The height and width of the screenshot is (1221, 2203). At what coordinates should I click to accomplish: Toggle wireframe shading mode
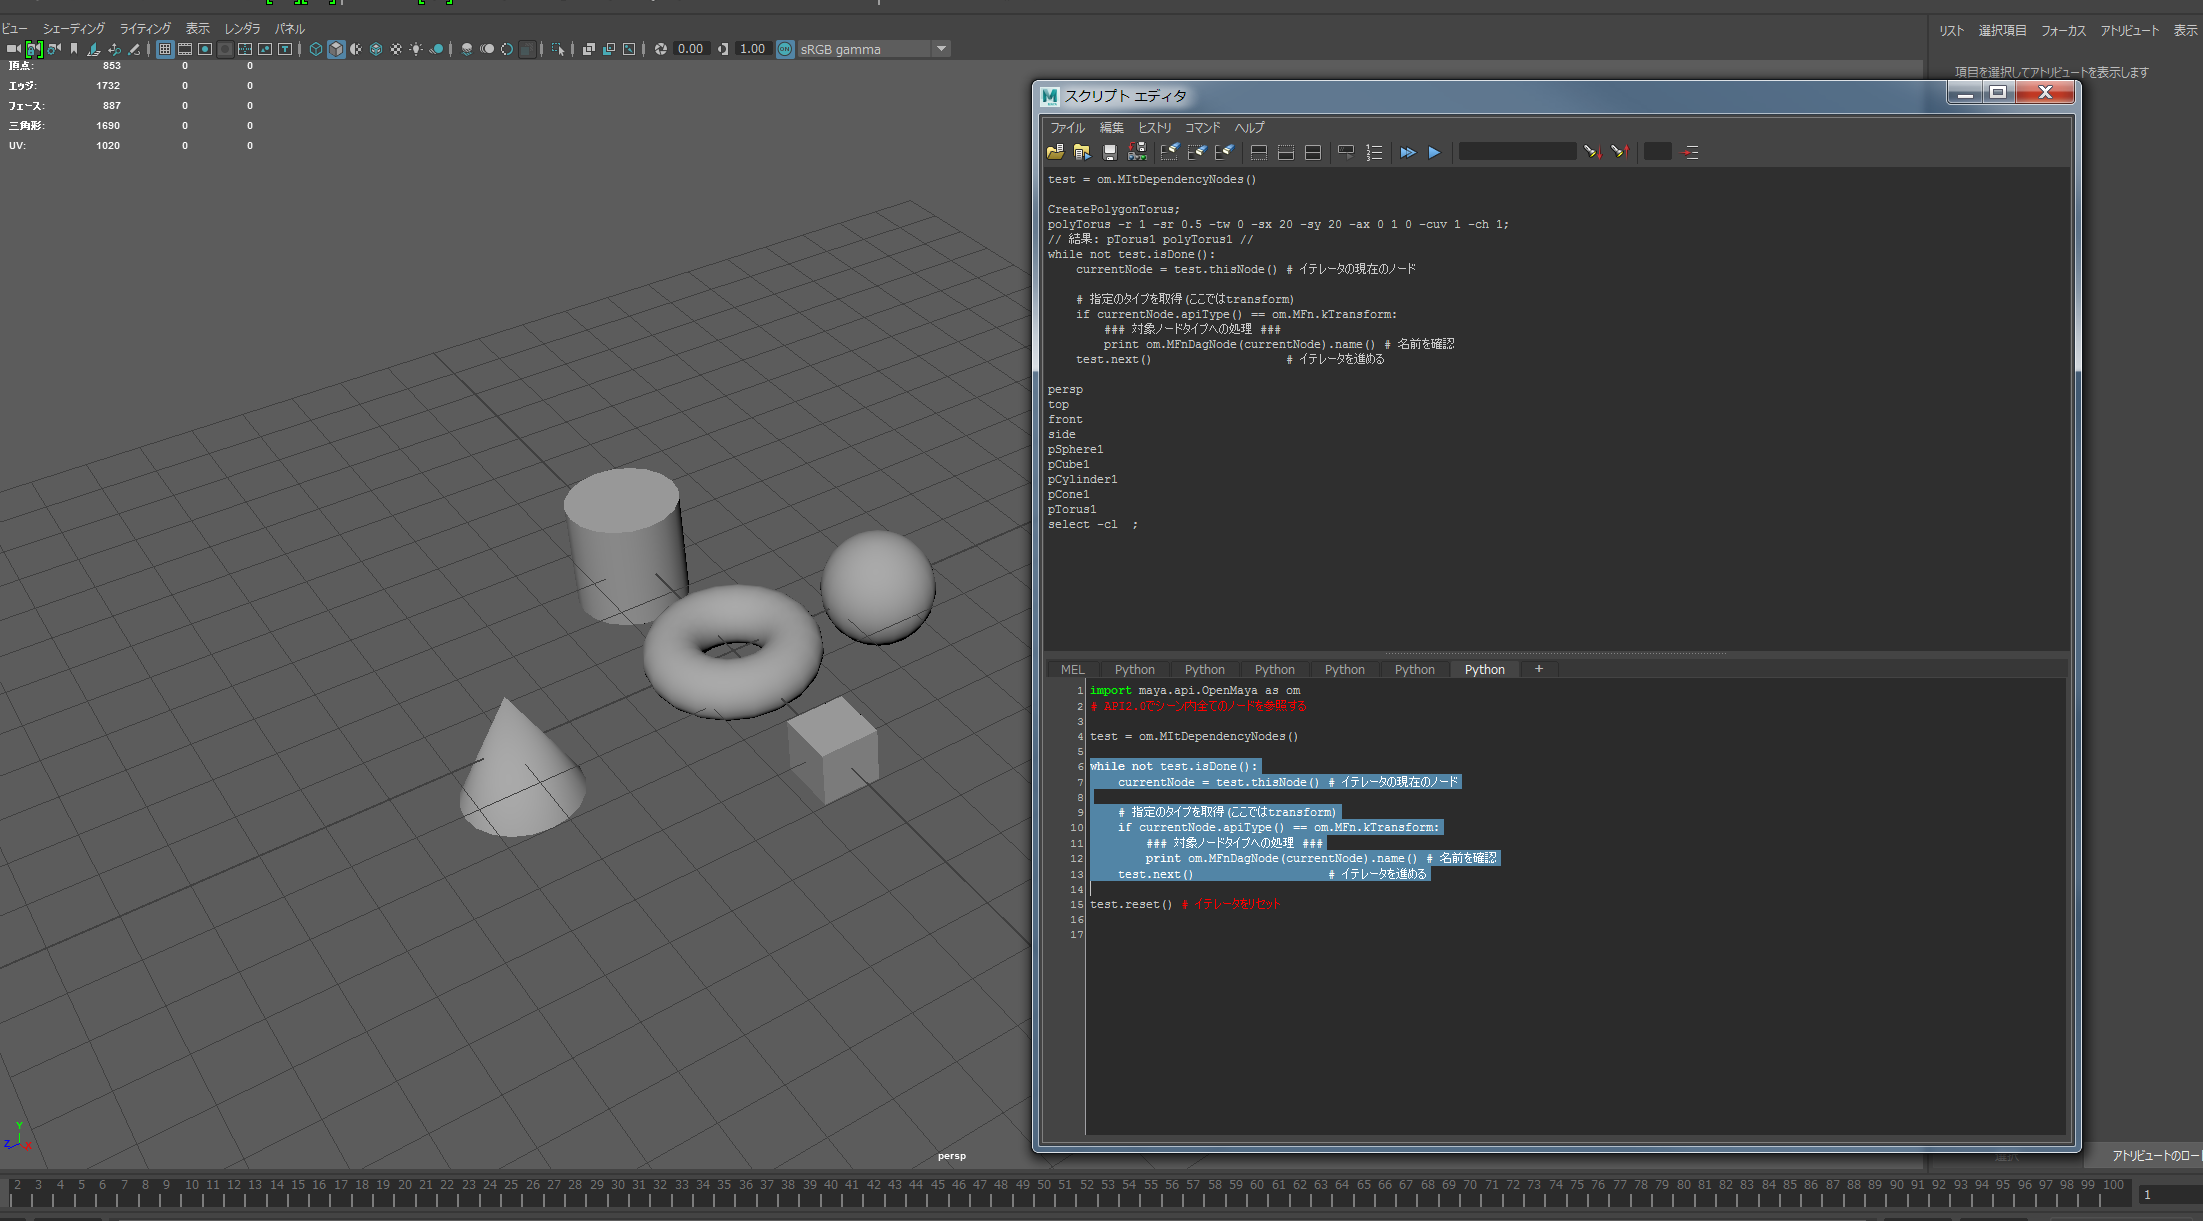click(315, 49)
